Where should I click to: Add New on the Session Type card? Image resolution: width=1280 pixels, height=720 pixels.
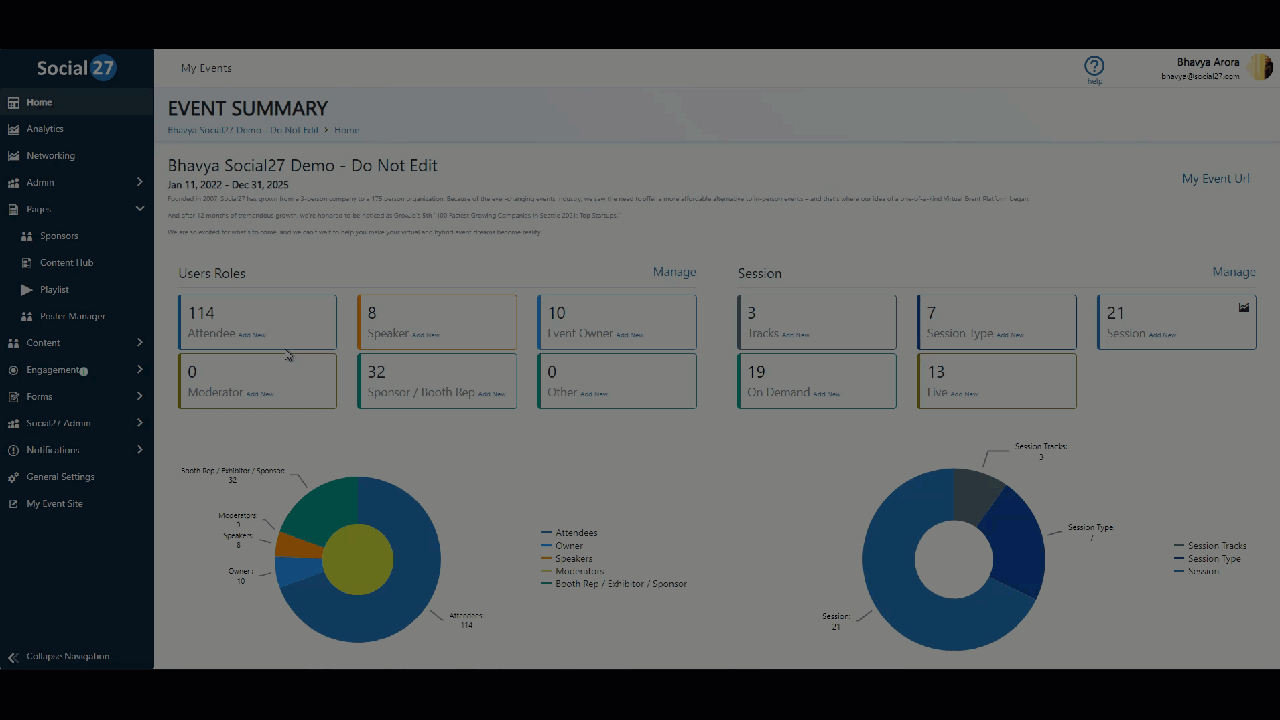pos(1010,335)
